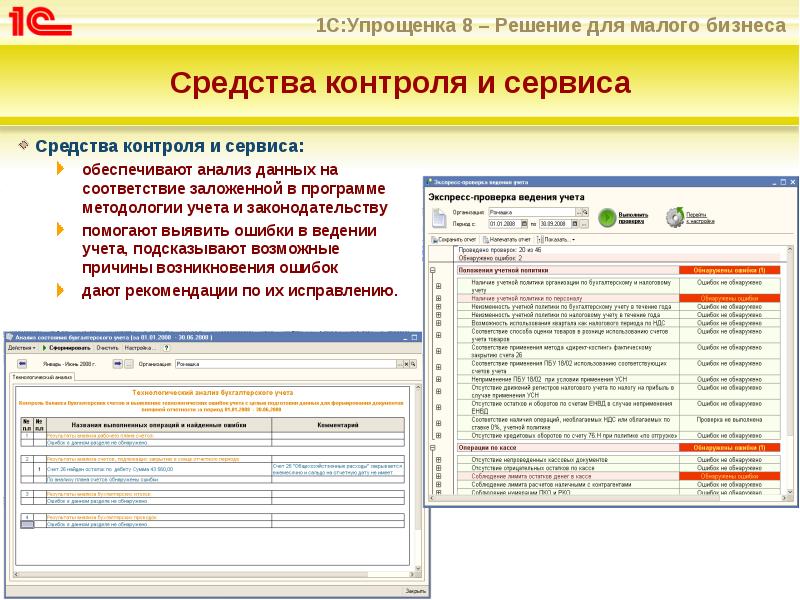
Task: Click the text Проведено проверок: 20 из 46
Action: (499, 250)
